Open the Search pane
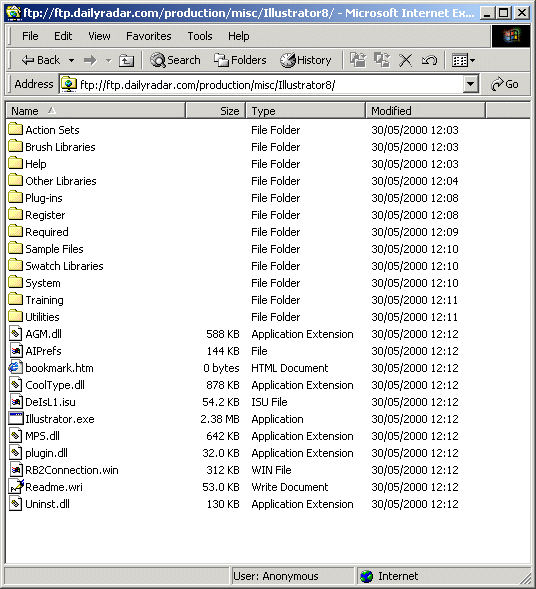Image resolution: width=536 pixels, height=589 pixels. coord(175,60)
